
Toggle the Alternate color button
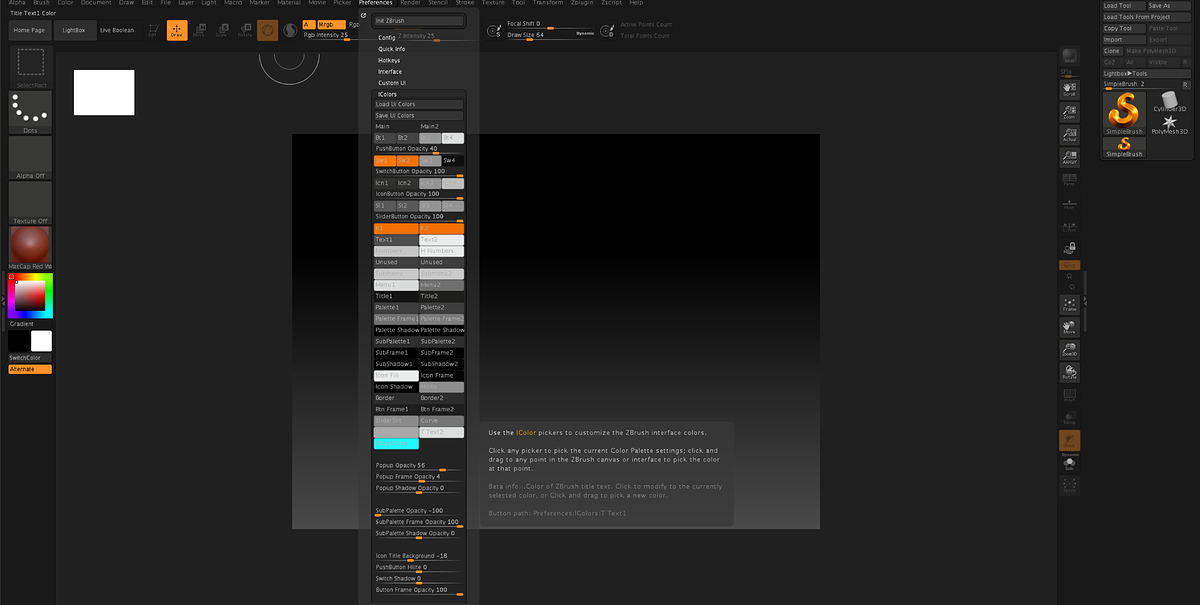[30, 369]
